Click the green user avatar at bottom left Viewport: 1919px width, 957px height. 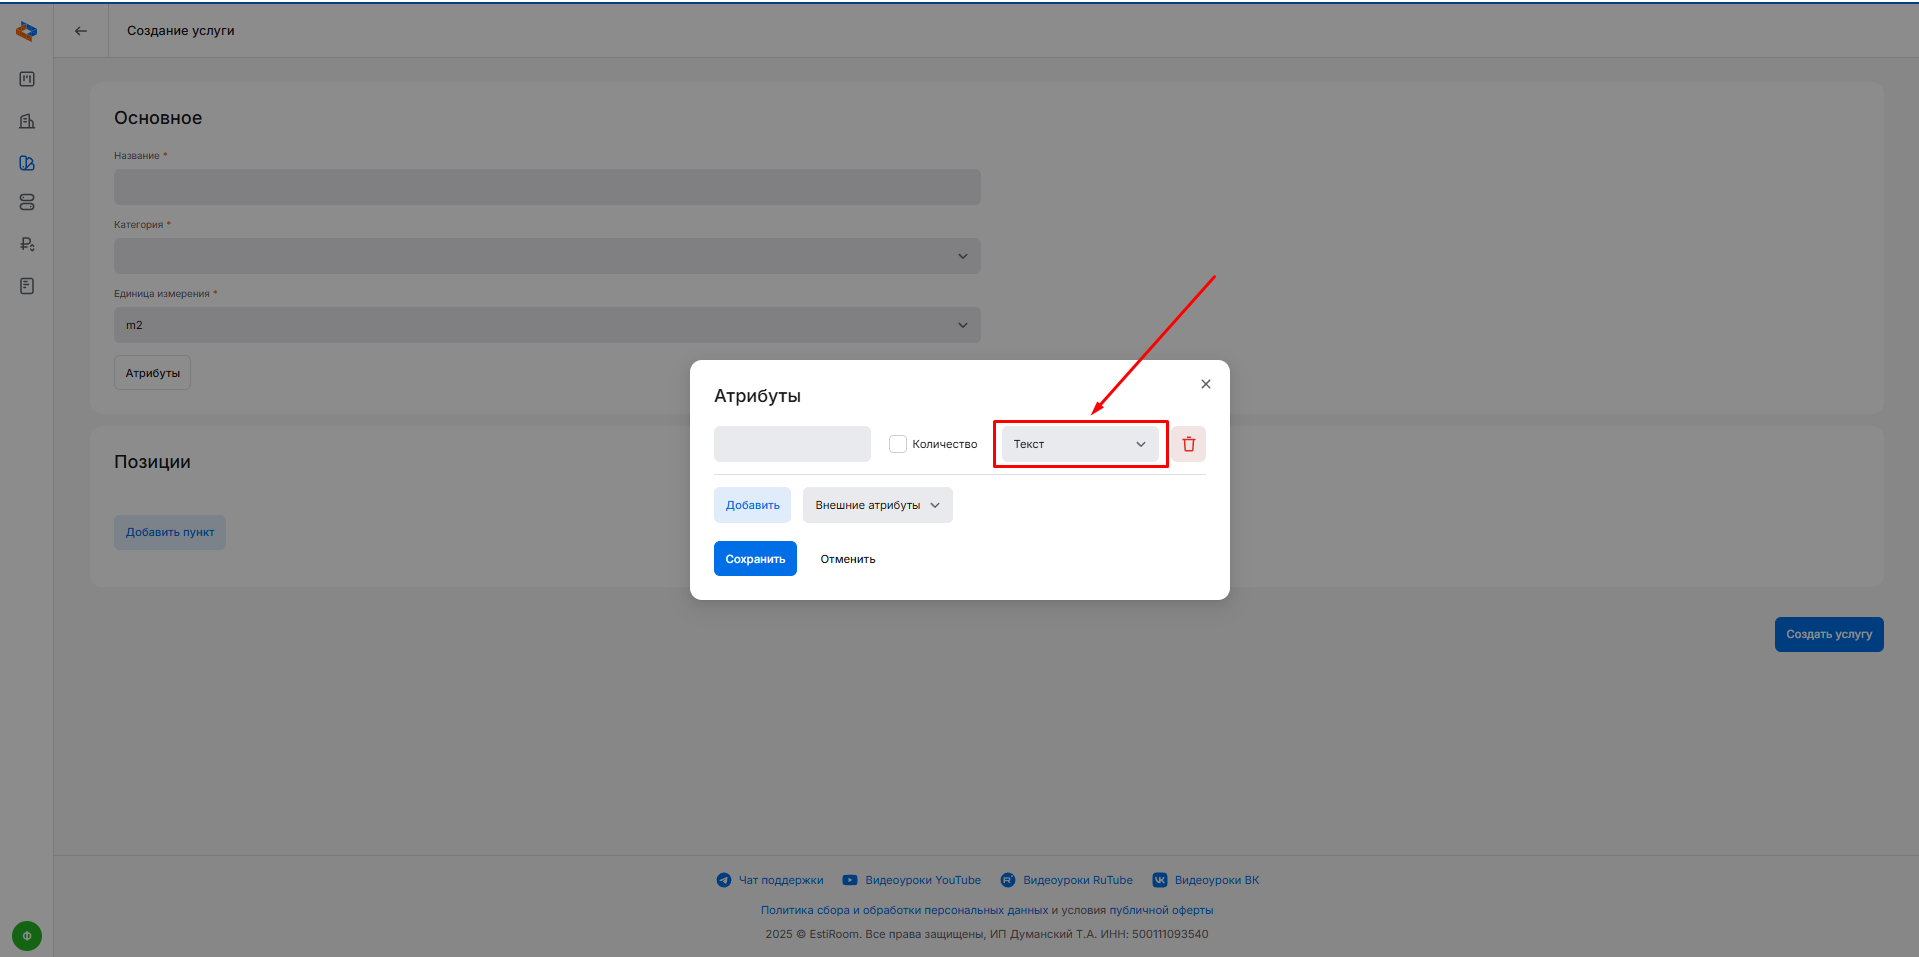point(27,936)
